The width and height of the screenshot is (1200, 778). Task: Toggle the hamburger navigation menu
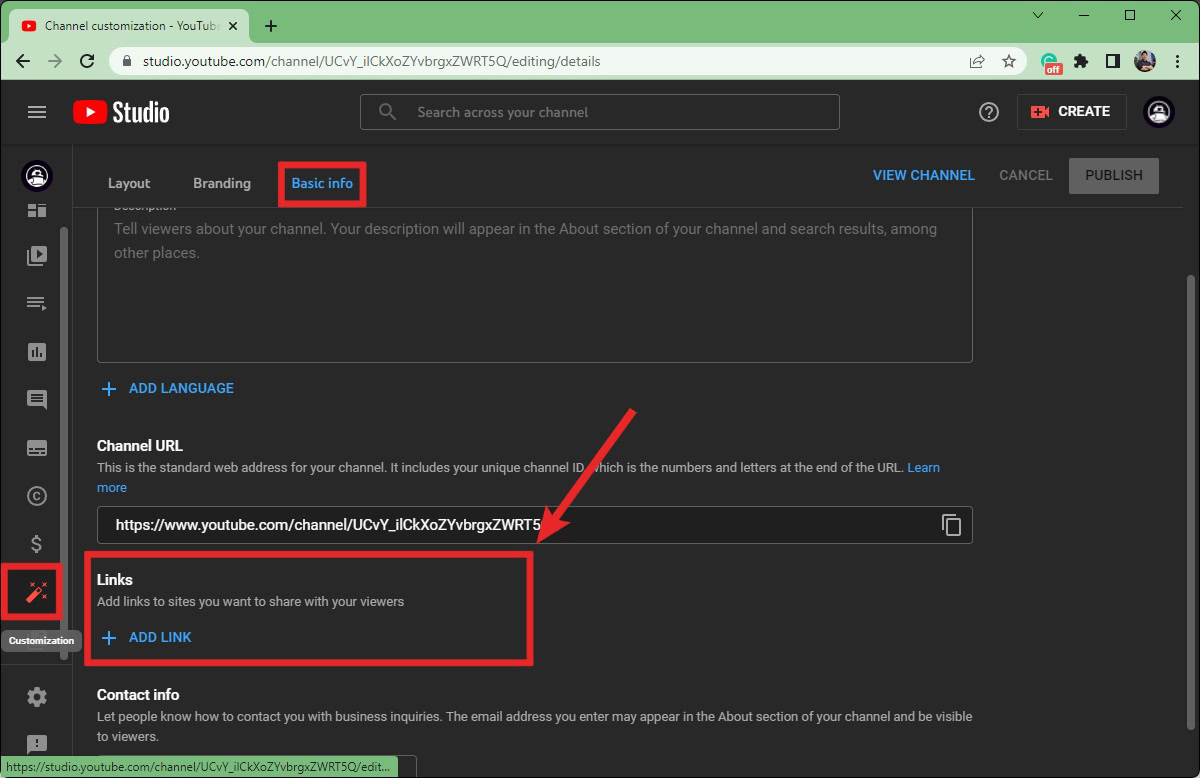click(37, 112)
